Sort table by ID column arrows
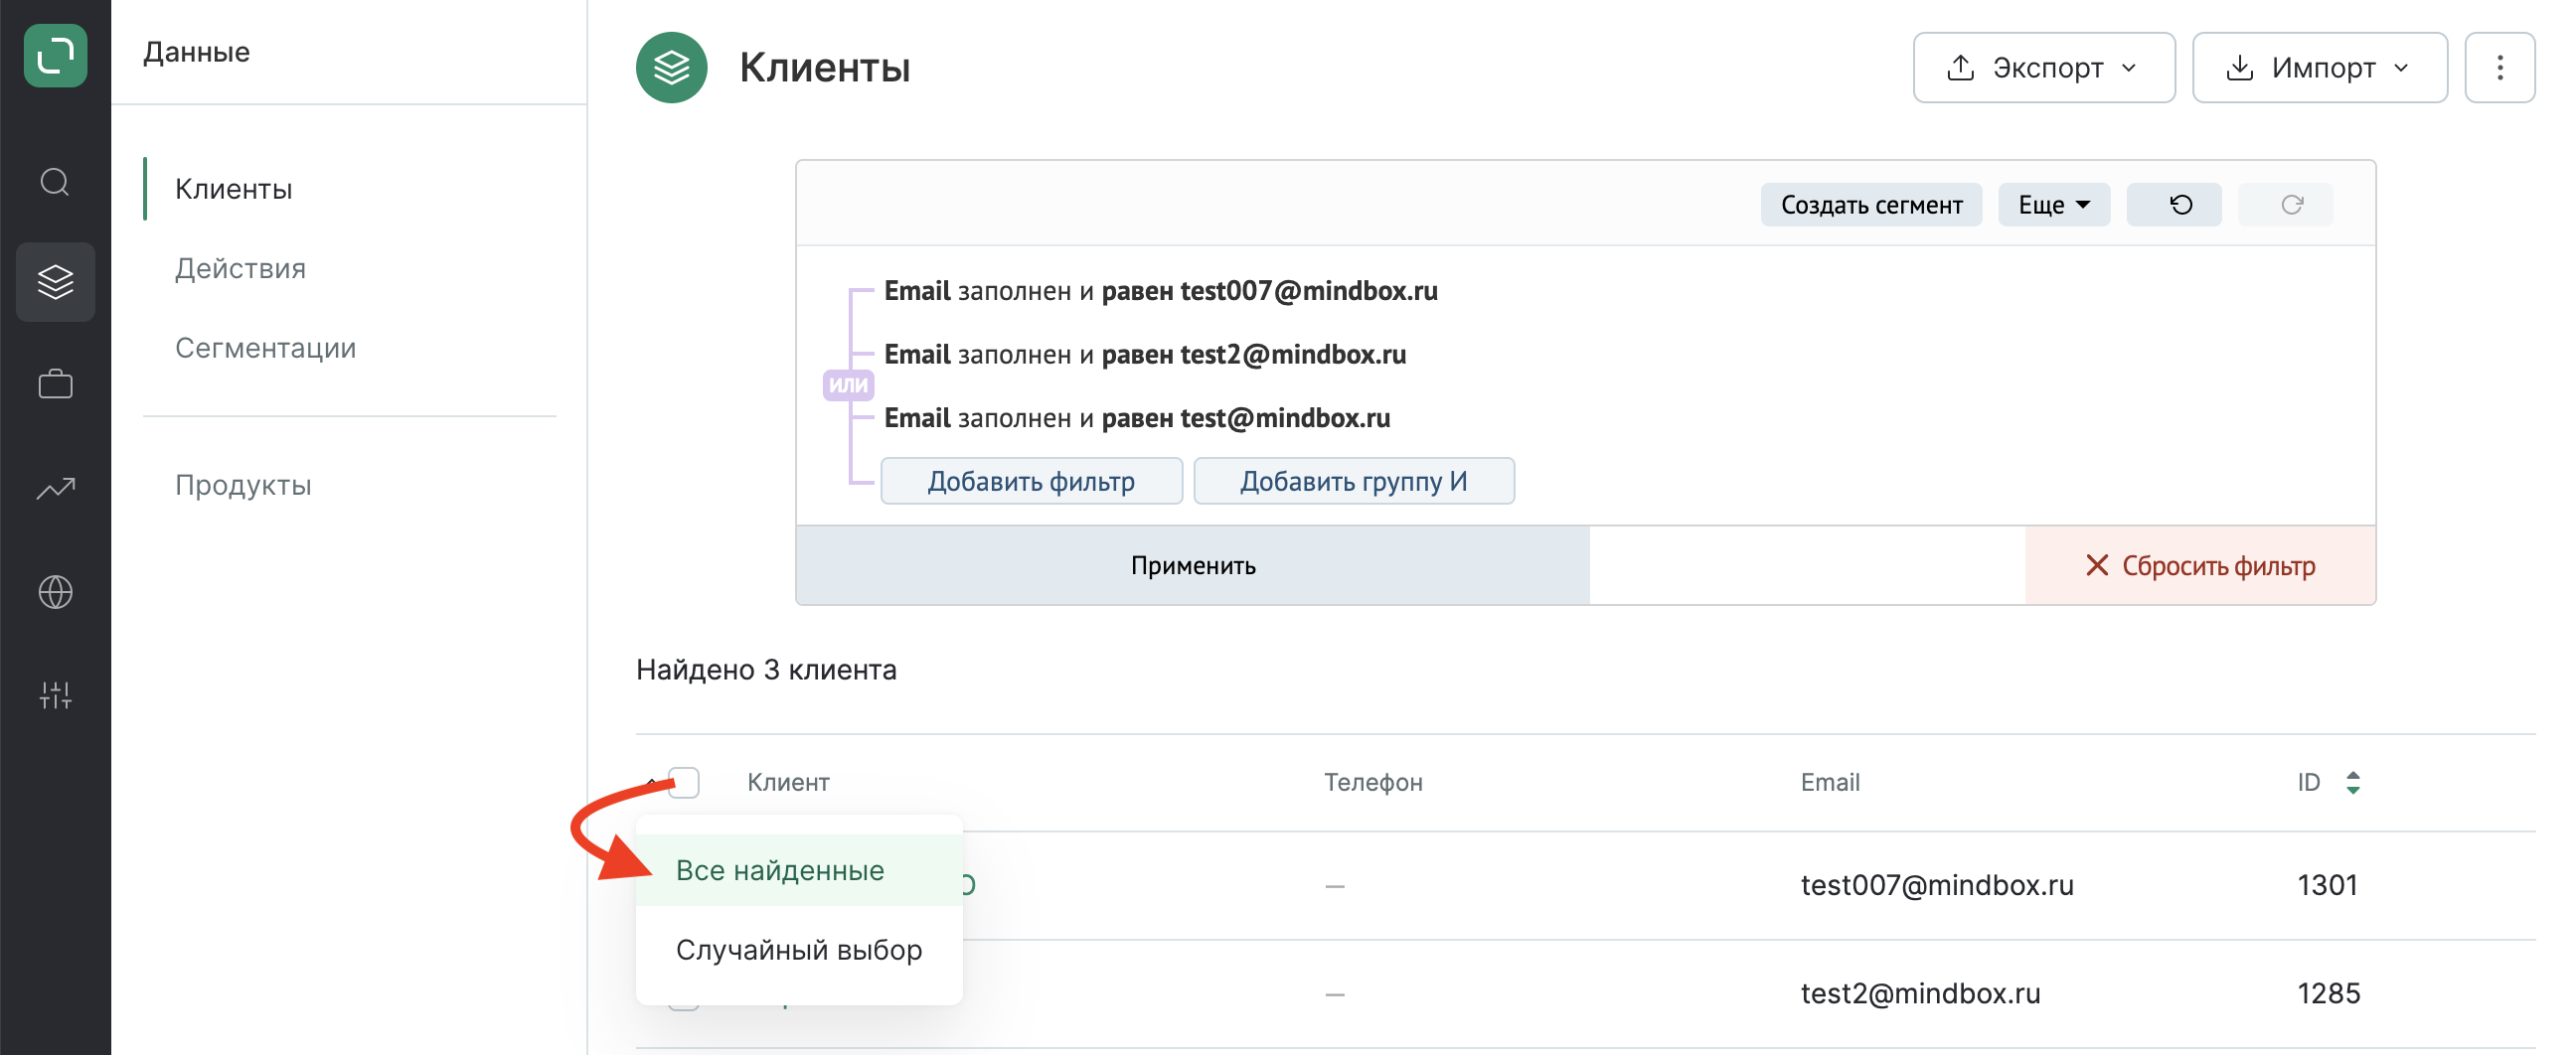The height and width of the screenshot is (1055, 2576). (2352, 783)
